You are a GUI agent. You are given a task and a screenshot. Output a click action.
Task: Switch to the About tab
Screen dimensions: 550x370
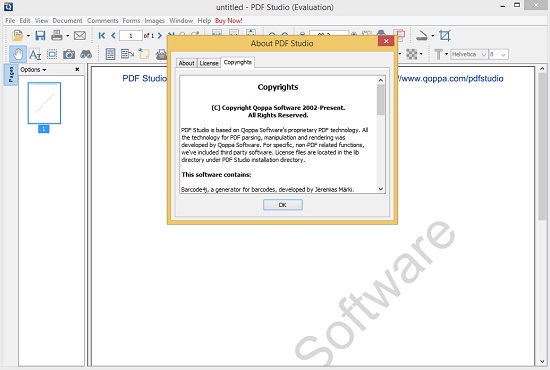(x=186, y=63)
